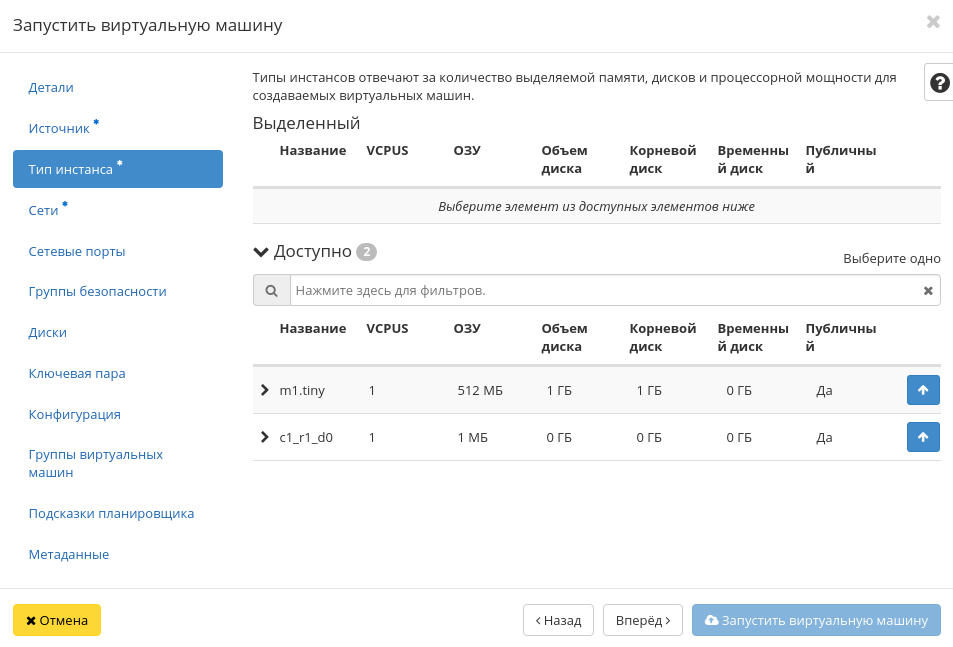953x647 pixels.
Task: Add c1_r1_d0 flavor with up arrow
Action: [922, 437]
